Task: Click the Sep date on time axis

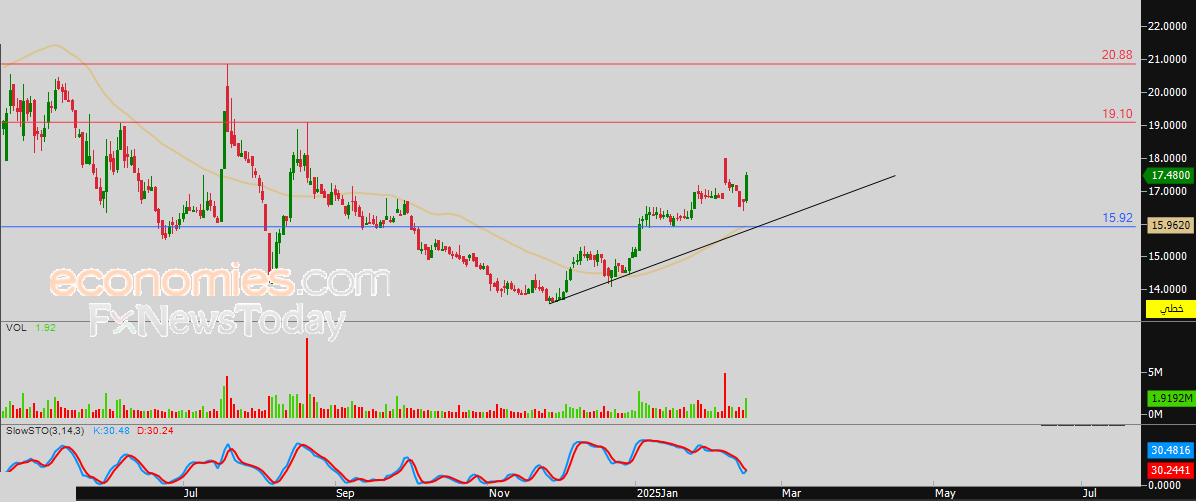Action: click(x=346, y=494)
